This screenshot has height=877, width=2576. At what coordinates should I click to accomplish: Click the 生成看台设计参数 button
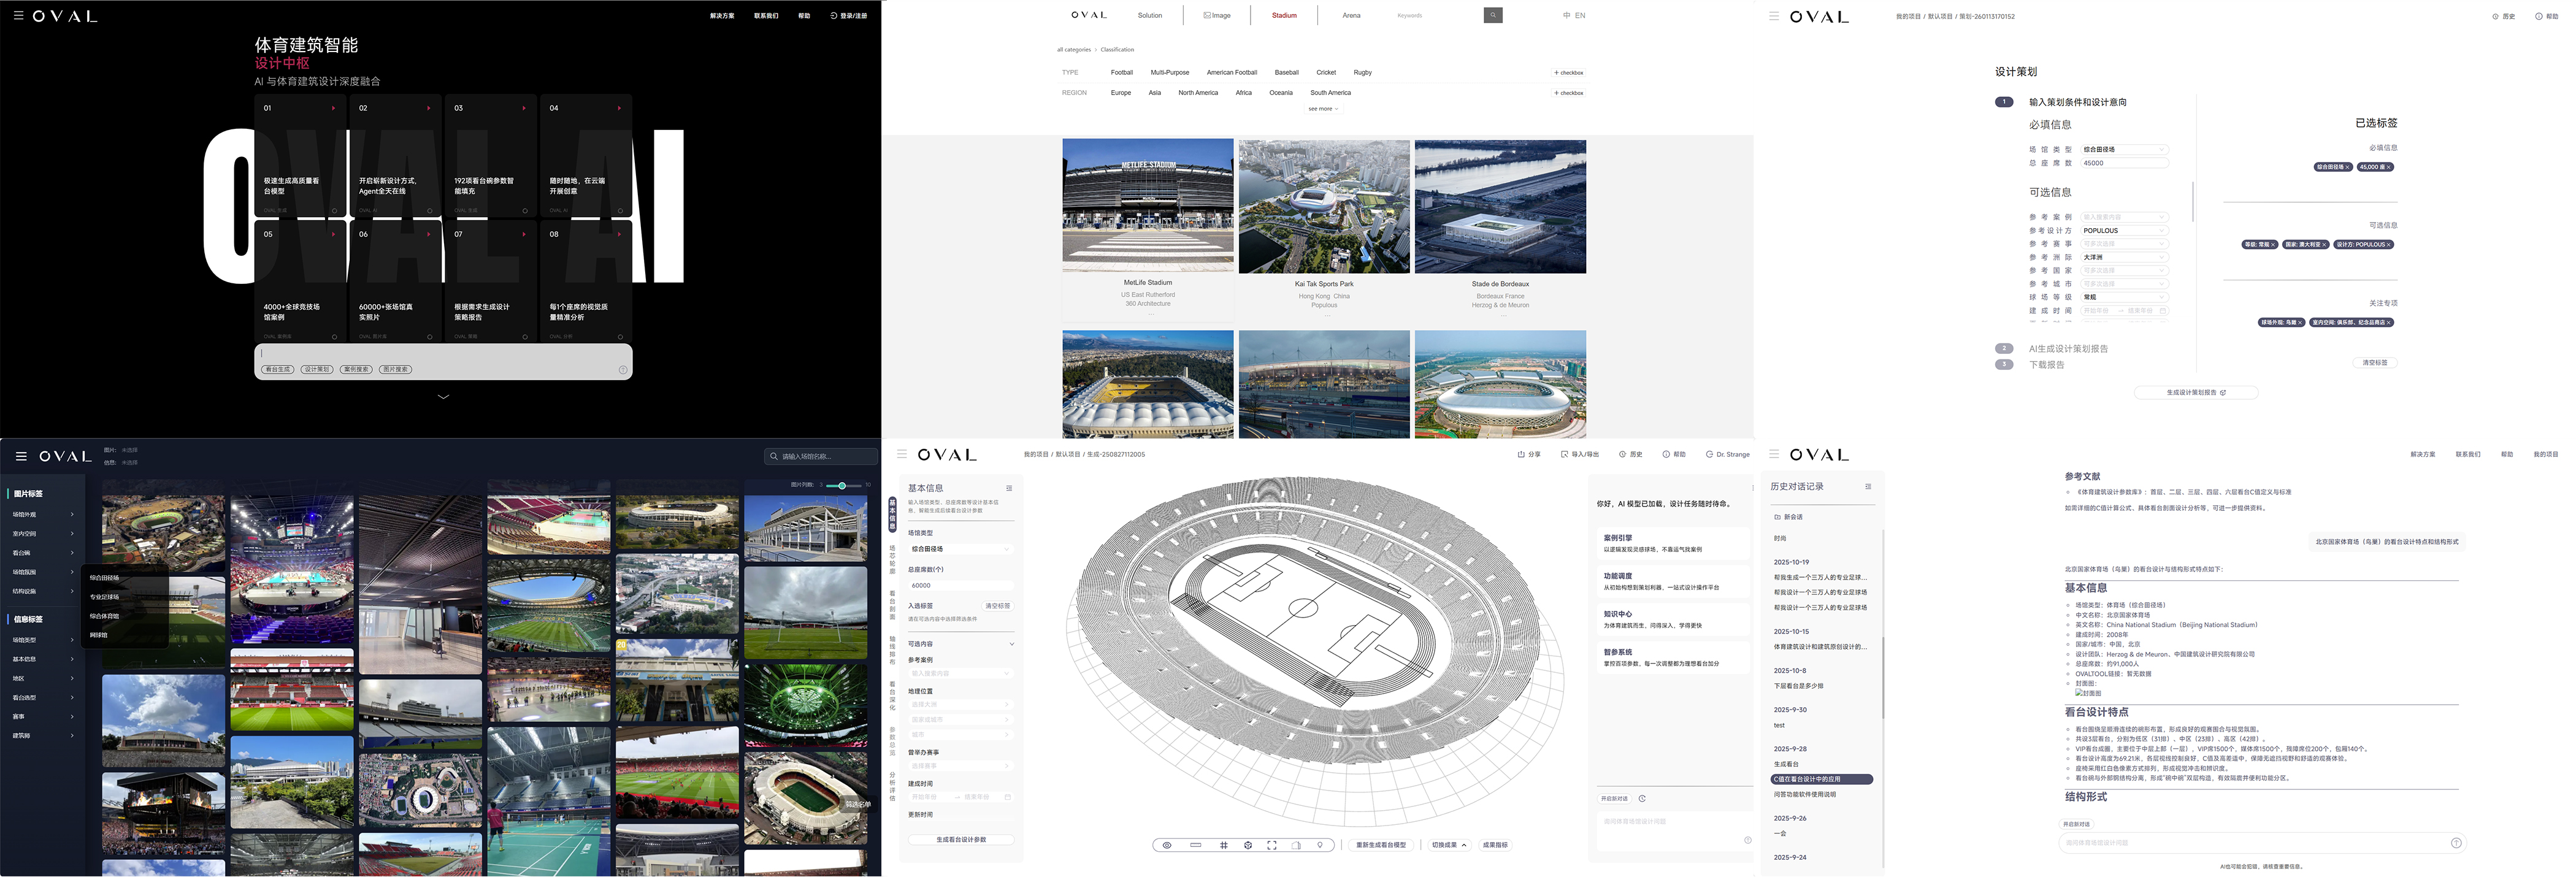960,840
